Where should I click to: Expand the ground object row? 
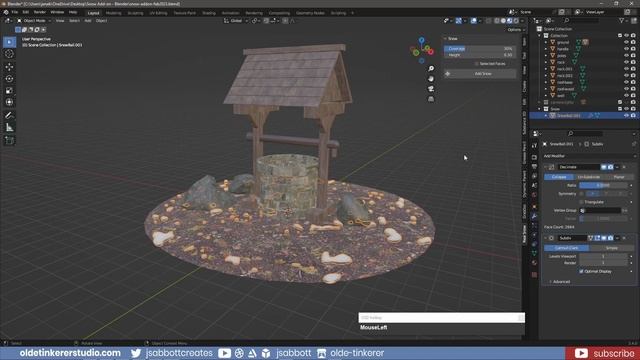click(546, 42)
